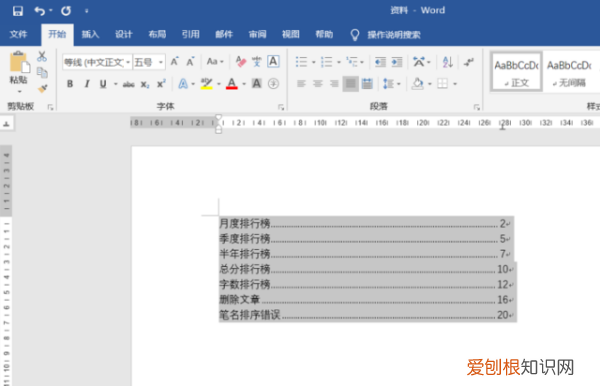Apply yellow text highlight color
The image size is (600, 386).
pos(207,84)
